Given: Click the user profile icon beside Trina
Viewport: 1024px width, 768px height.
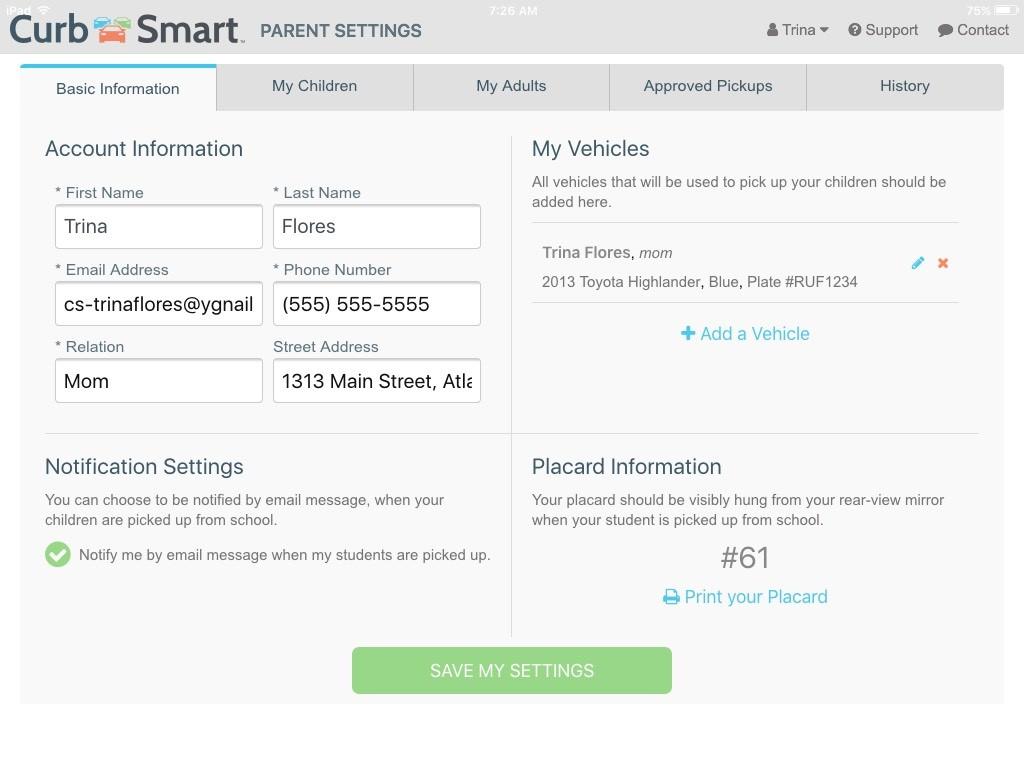Looking at the screenshot, I should [773, 30].
